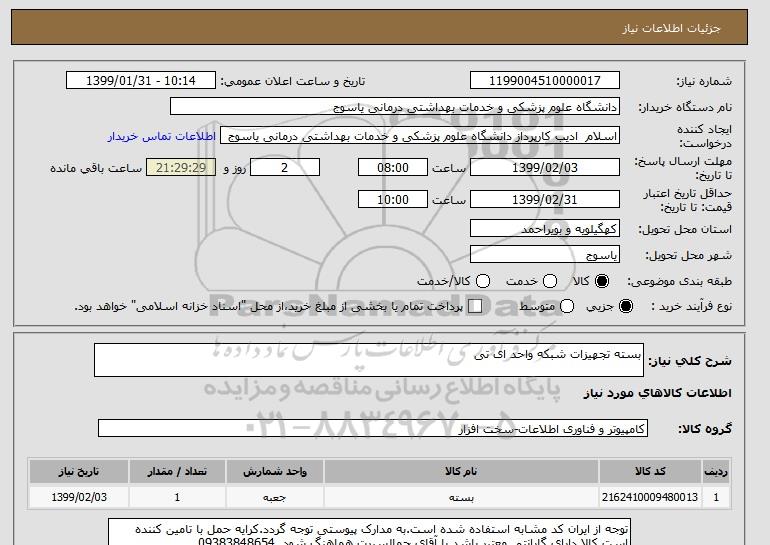Click the delivery province field کهگیلویه و بویراحمد
This screenshot has height=545, width=770.
pyautogui.click(x=545, y=228)
